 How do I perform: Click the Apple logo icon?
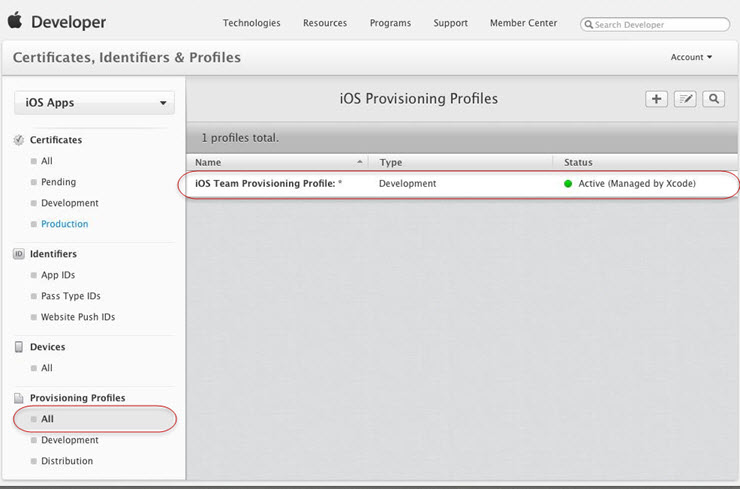pos(14,21)
